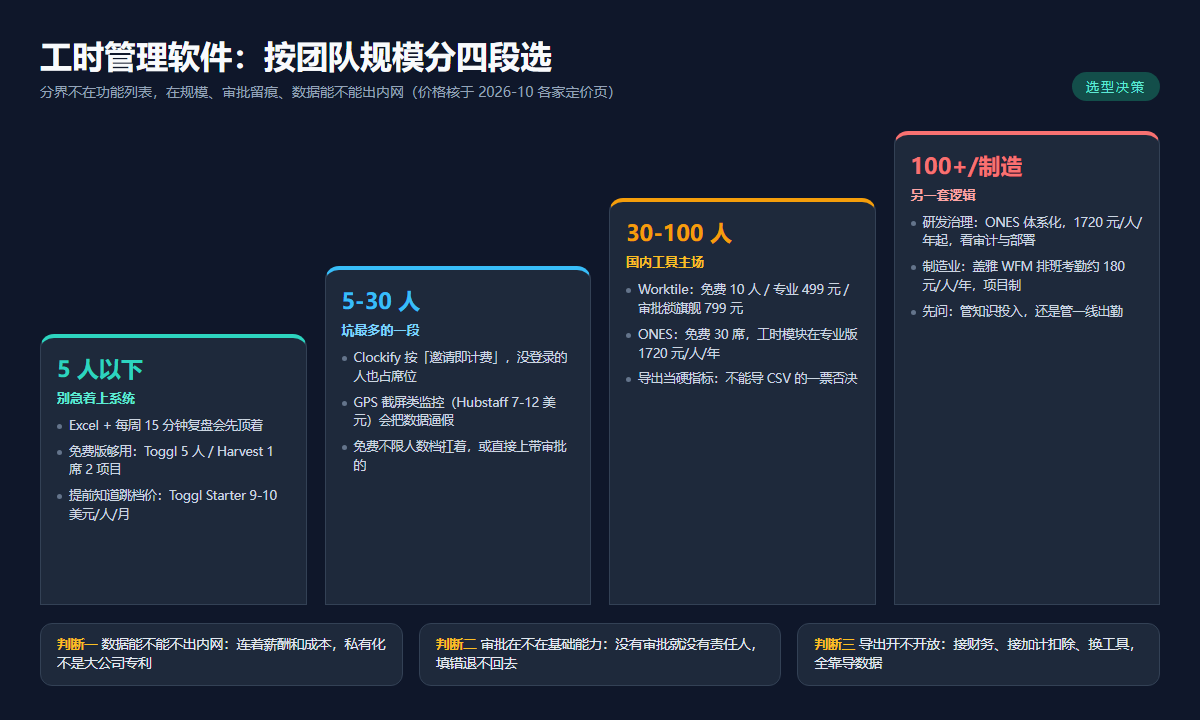This screenshot has width=1200, height=720.
Task: Click the Clockify 按「邀请即计费」 bullet
Action: click(x=458, y=366)
